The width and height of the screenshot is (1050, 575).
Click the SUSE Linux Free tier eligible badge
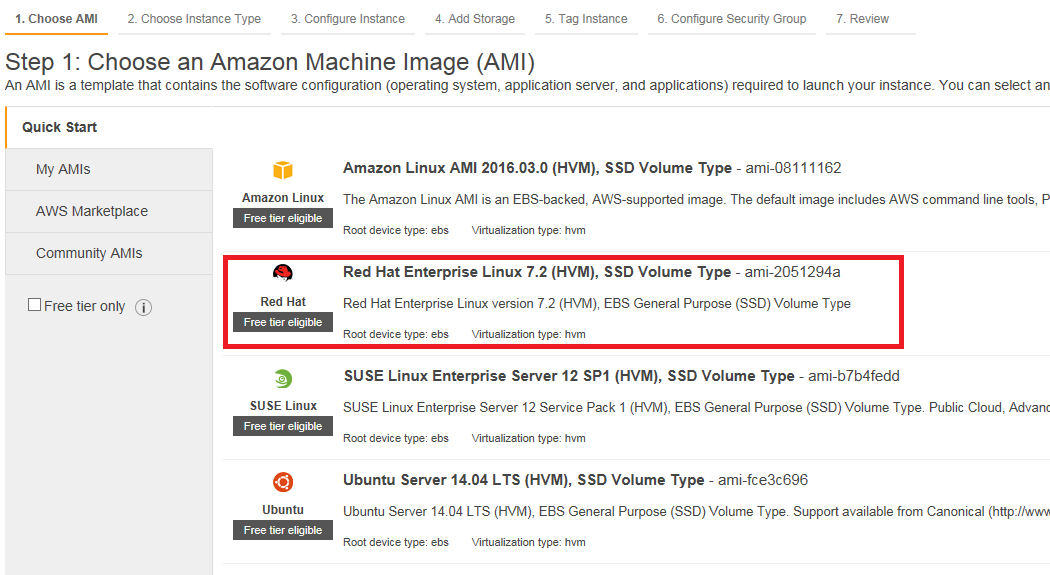(283, 426)
